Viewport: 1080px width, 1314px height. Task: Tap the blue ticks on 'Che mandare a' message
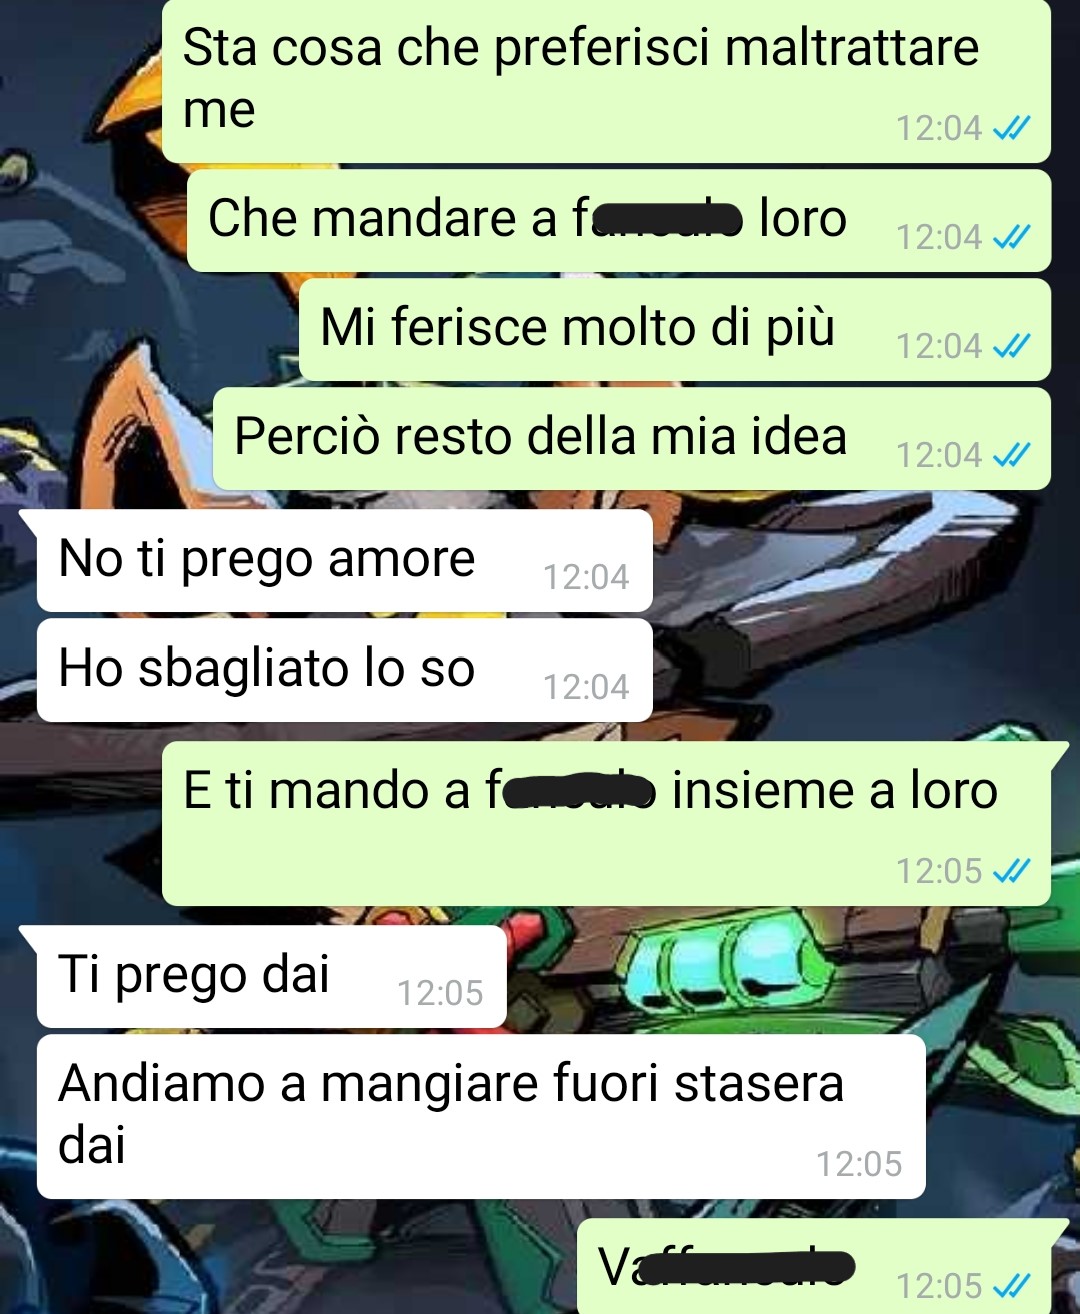click(x=1011, y=237)
